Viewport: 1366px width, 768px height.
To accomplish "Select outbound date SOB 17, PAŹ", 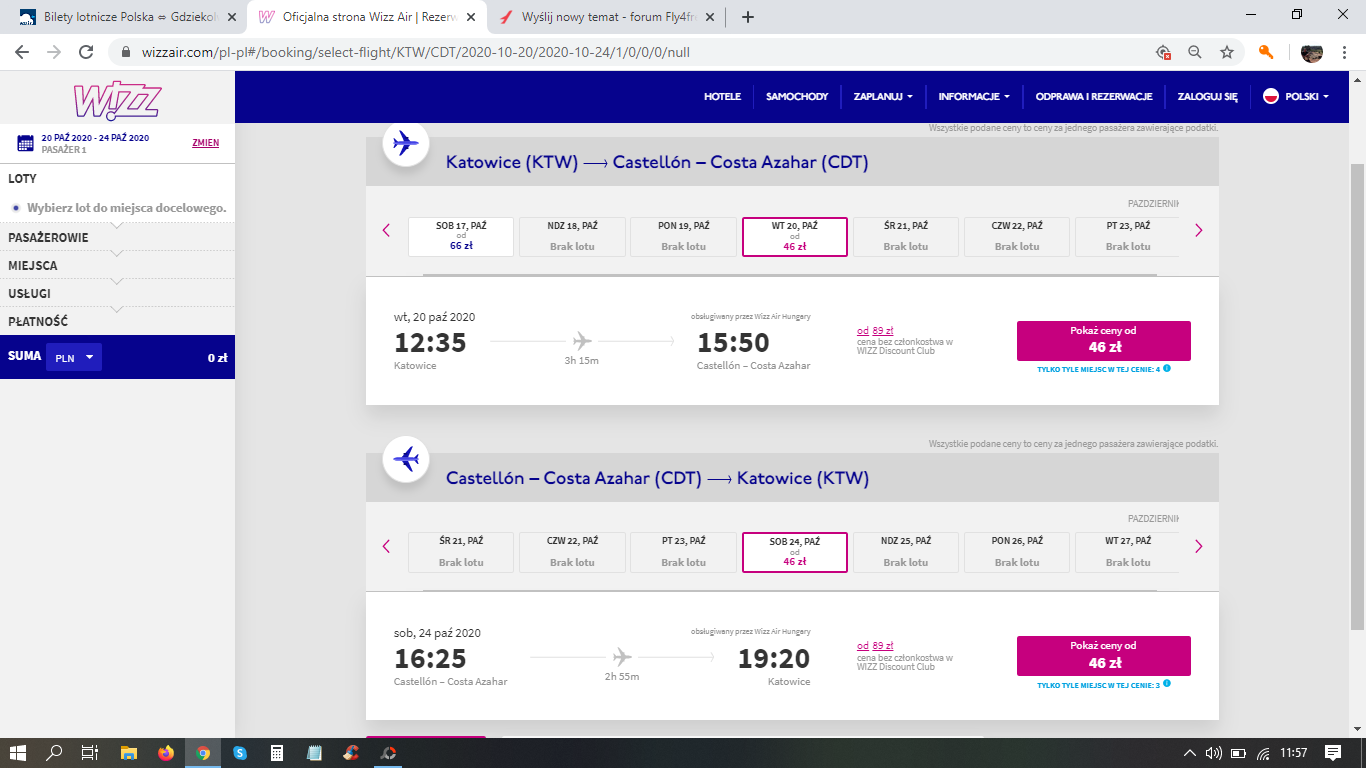I will coord(461,237).
